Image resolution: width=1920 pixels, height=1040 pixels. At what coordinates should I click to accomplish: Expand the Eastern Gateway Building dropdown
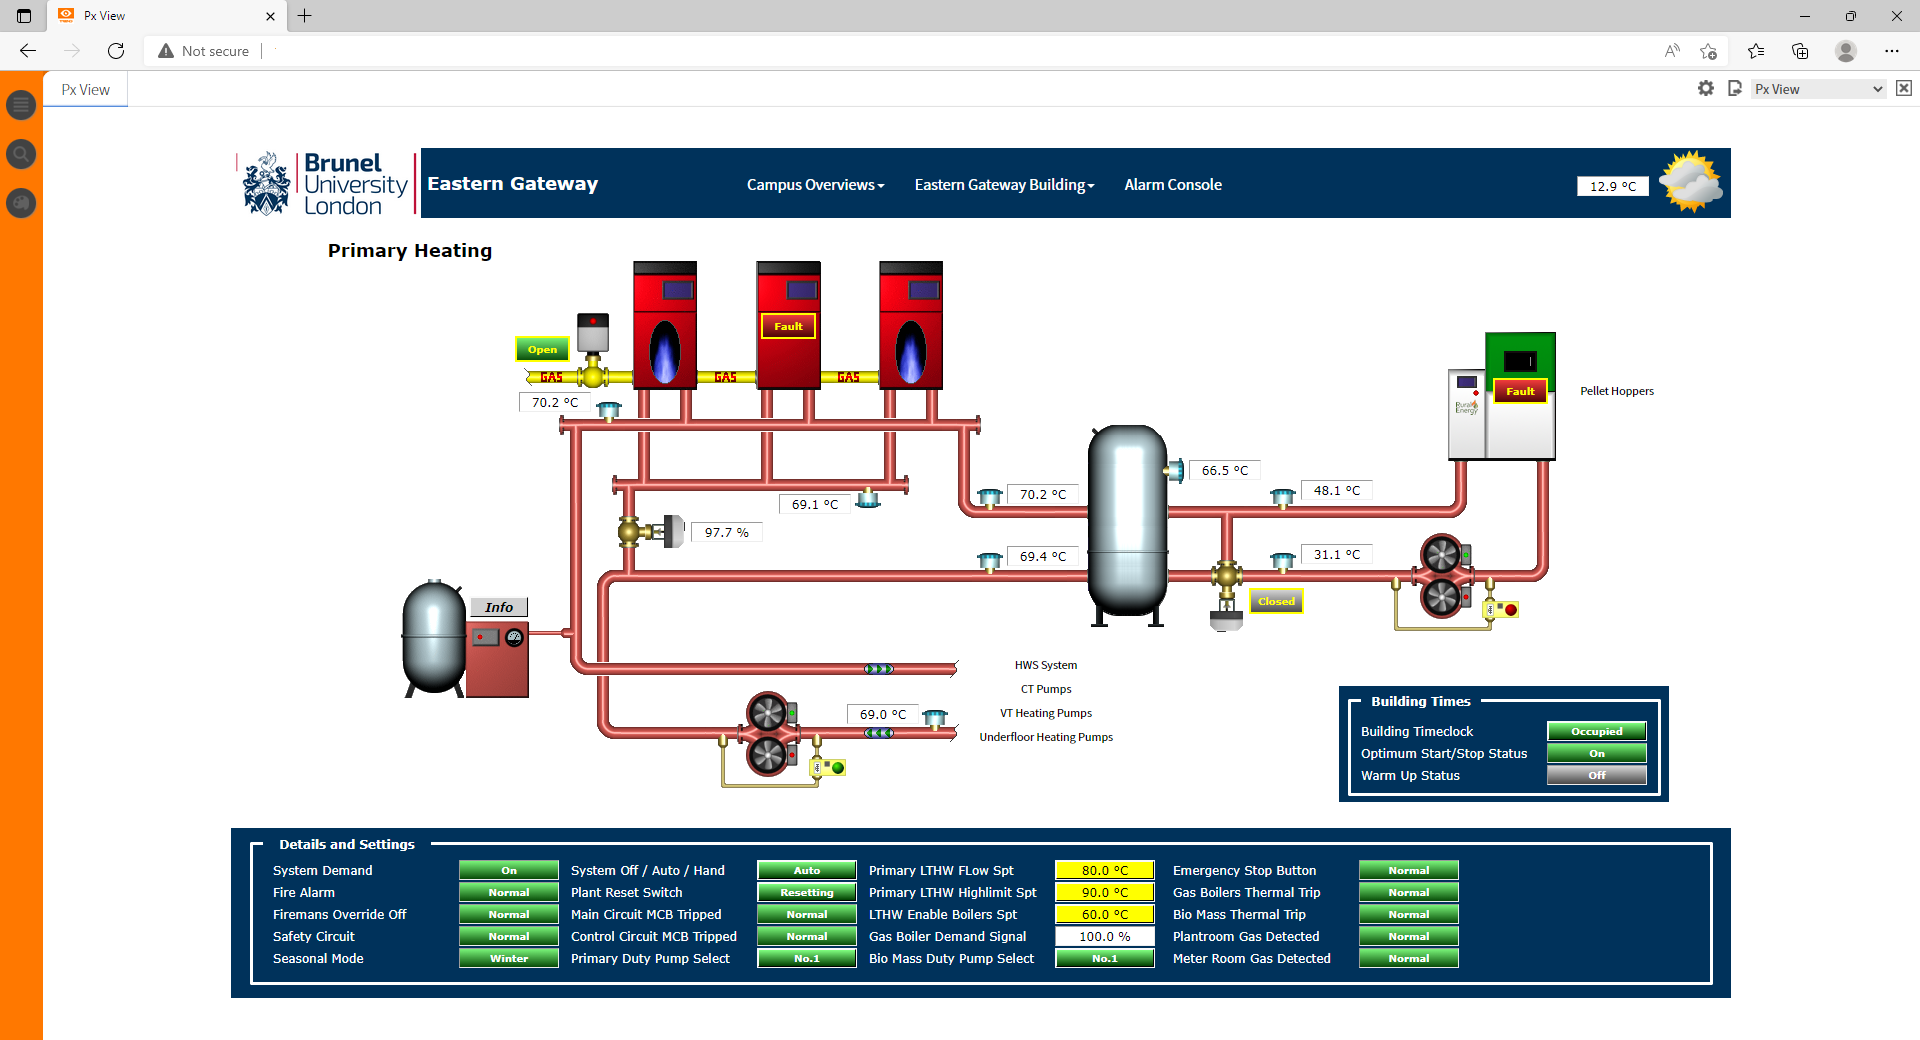[1004, 185]
